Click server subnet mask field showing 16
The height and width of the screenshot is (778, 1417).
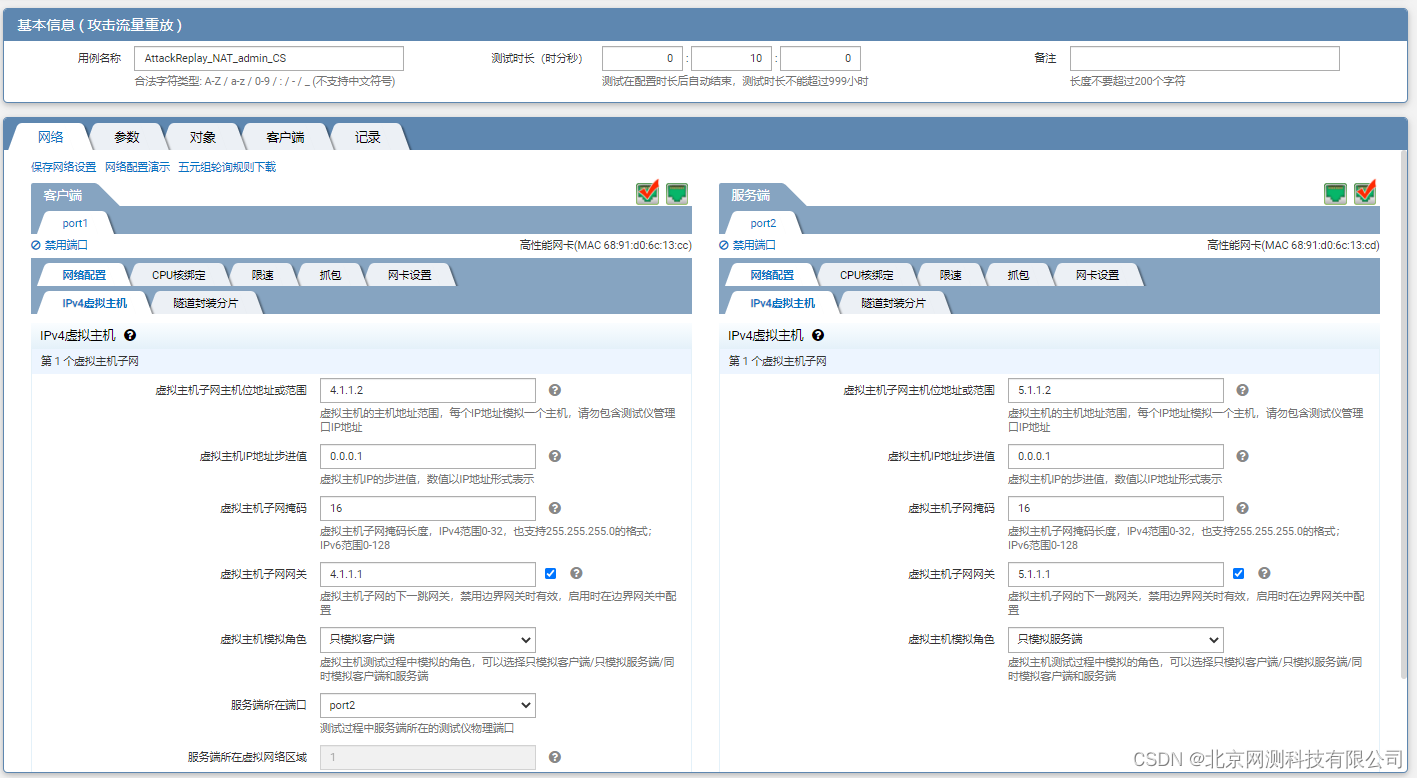(1116, 508)
